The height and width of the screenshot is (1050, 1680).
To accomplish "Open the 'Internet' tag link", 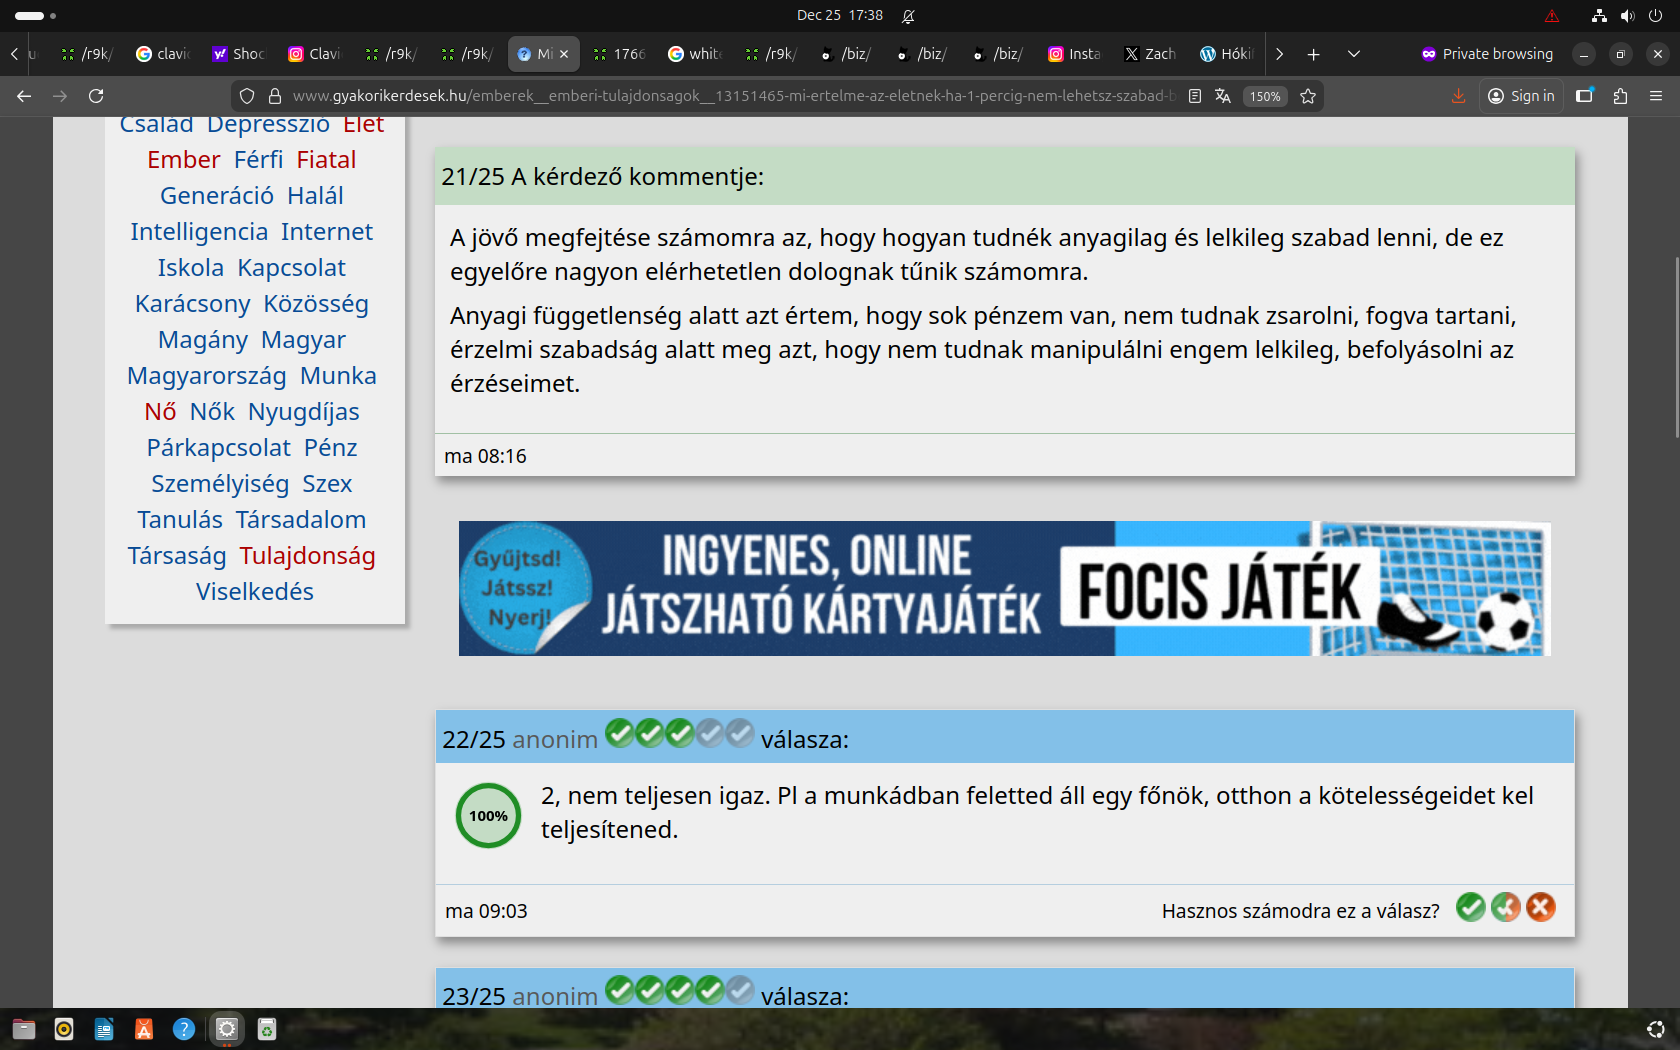I will 327,232.
